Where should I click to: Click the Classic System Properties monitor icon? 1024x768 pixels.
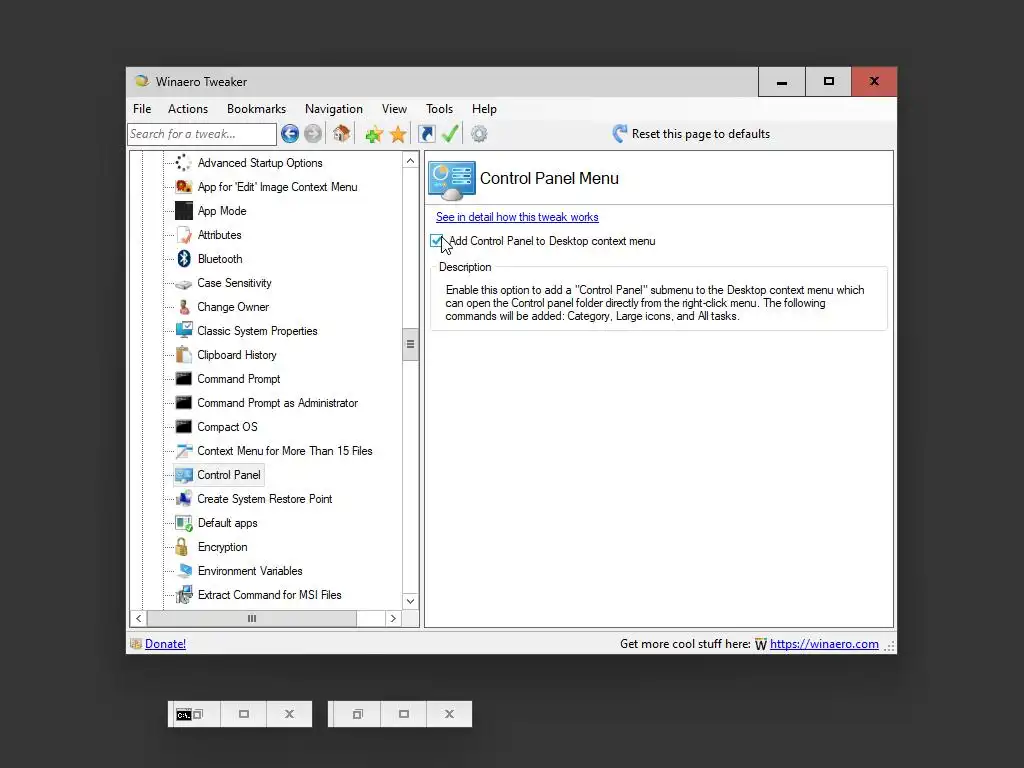184,330
